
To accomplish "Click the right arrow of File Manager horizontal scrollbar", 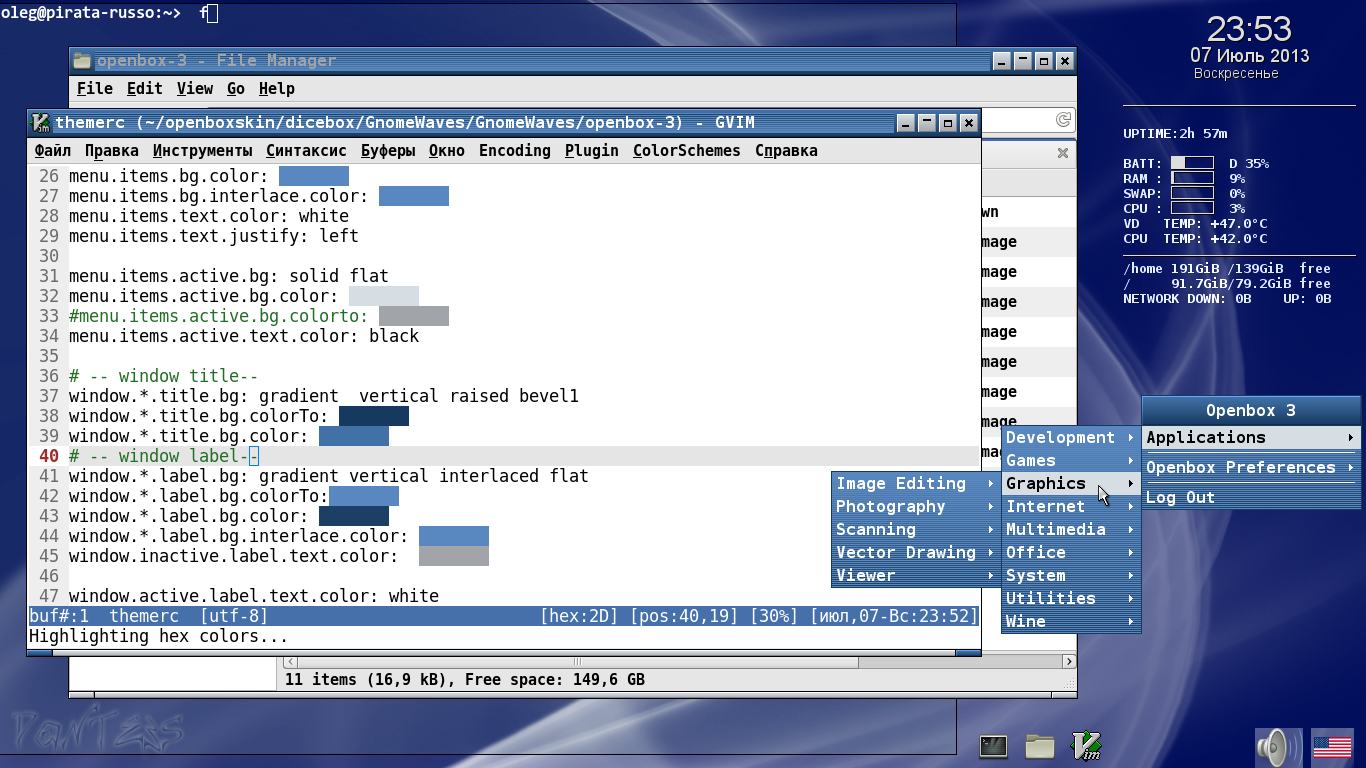I will point(1068,661).
